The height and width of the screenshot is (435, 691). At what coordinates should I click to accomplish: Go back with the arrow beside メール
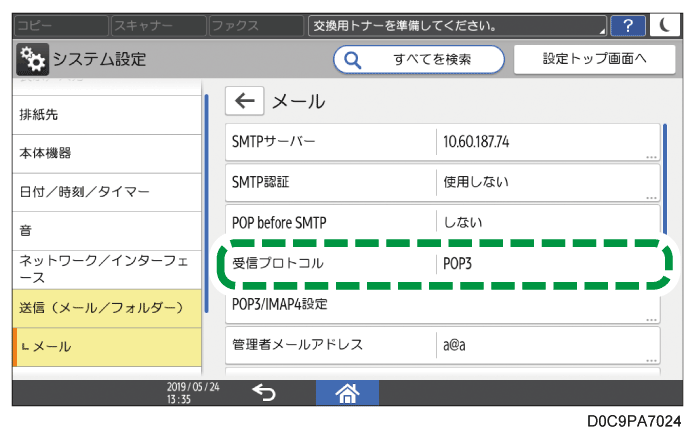click(245, 101)
